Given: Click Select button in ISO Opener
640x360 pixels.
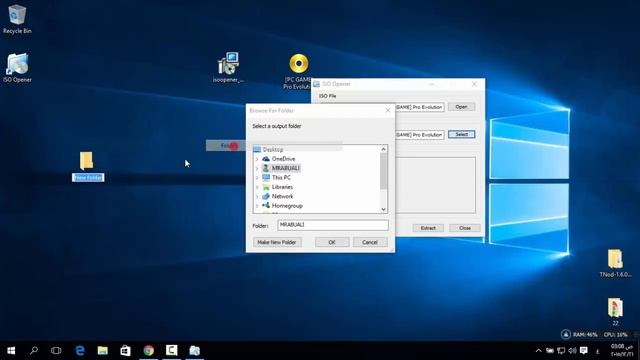Looking at the screenshot, I should click(x=461, y=134).
